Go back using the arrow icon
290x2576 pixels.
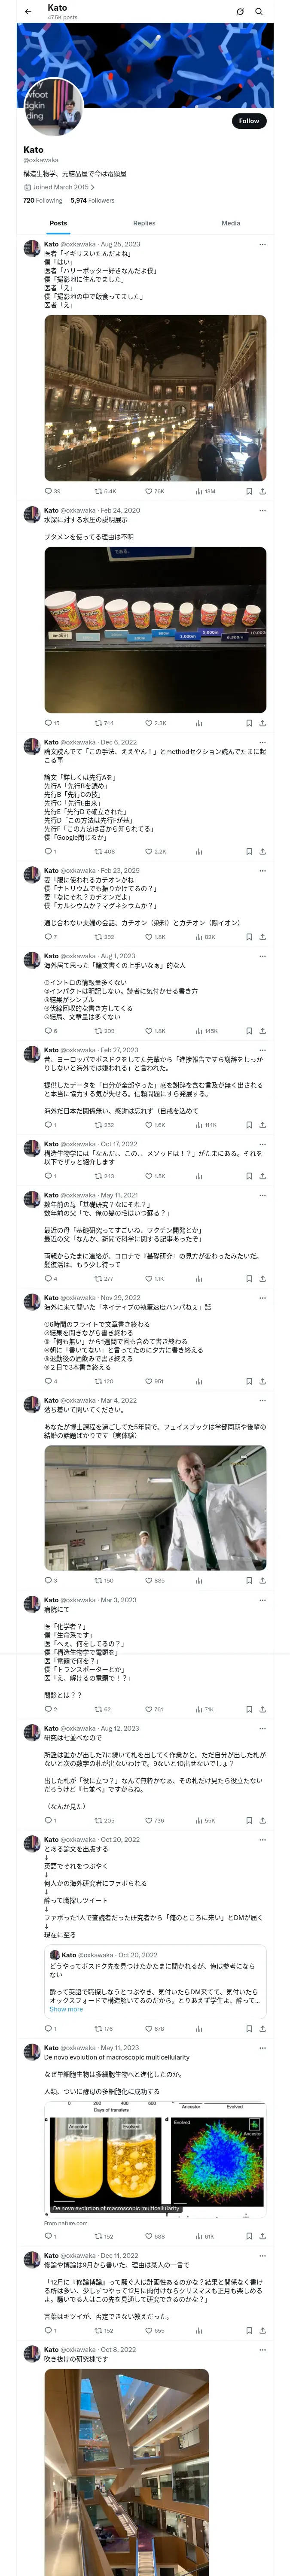[28, 12]
